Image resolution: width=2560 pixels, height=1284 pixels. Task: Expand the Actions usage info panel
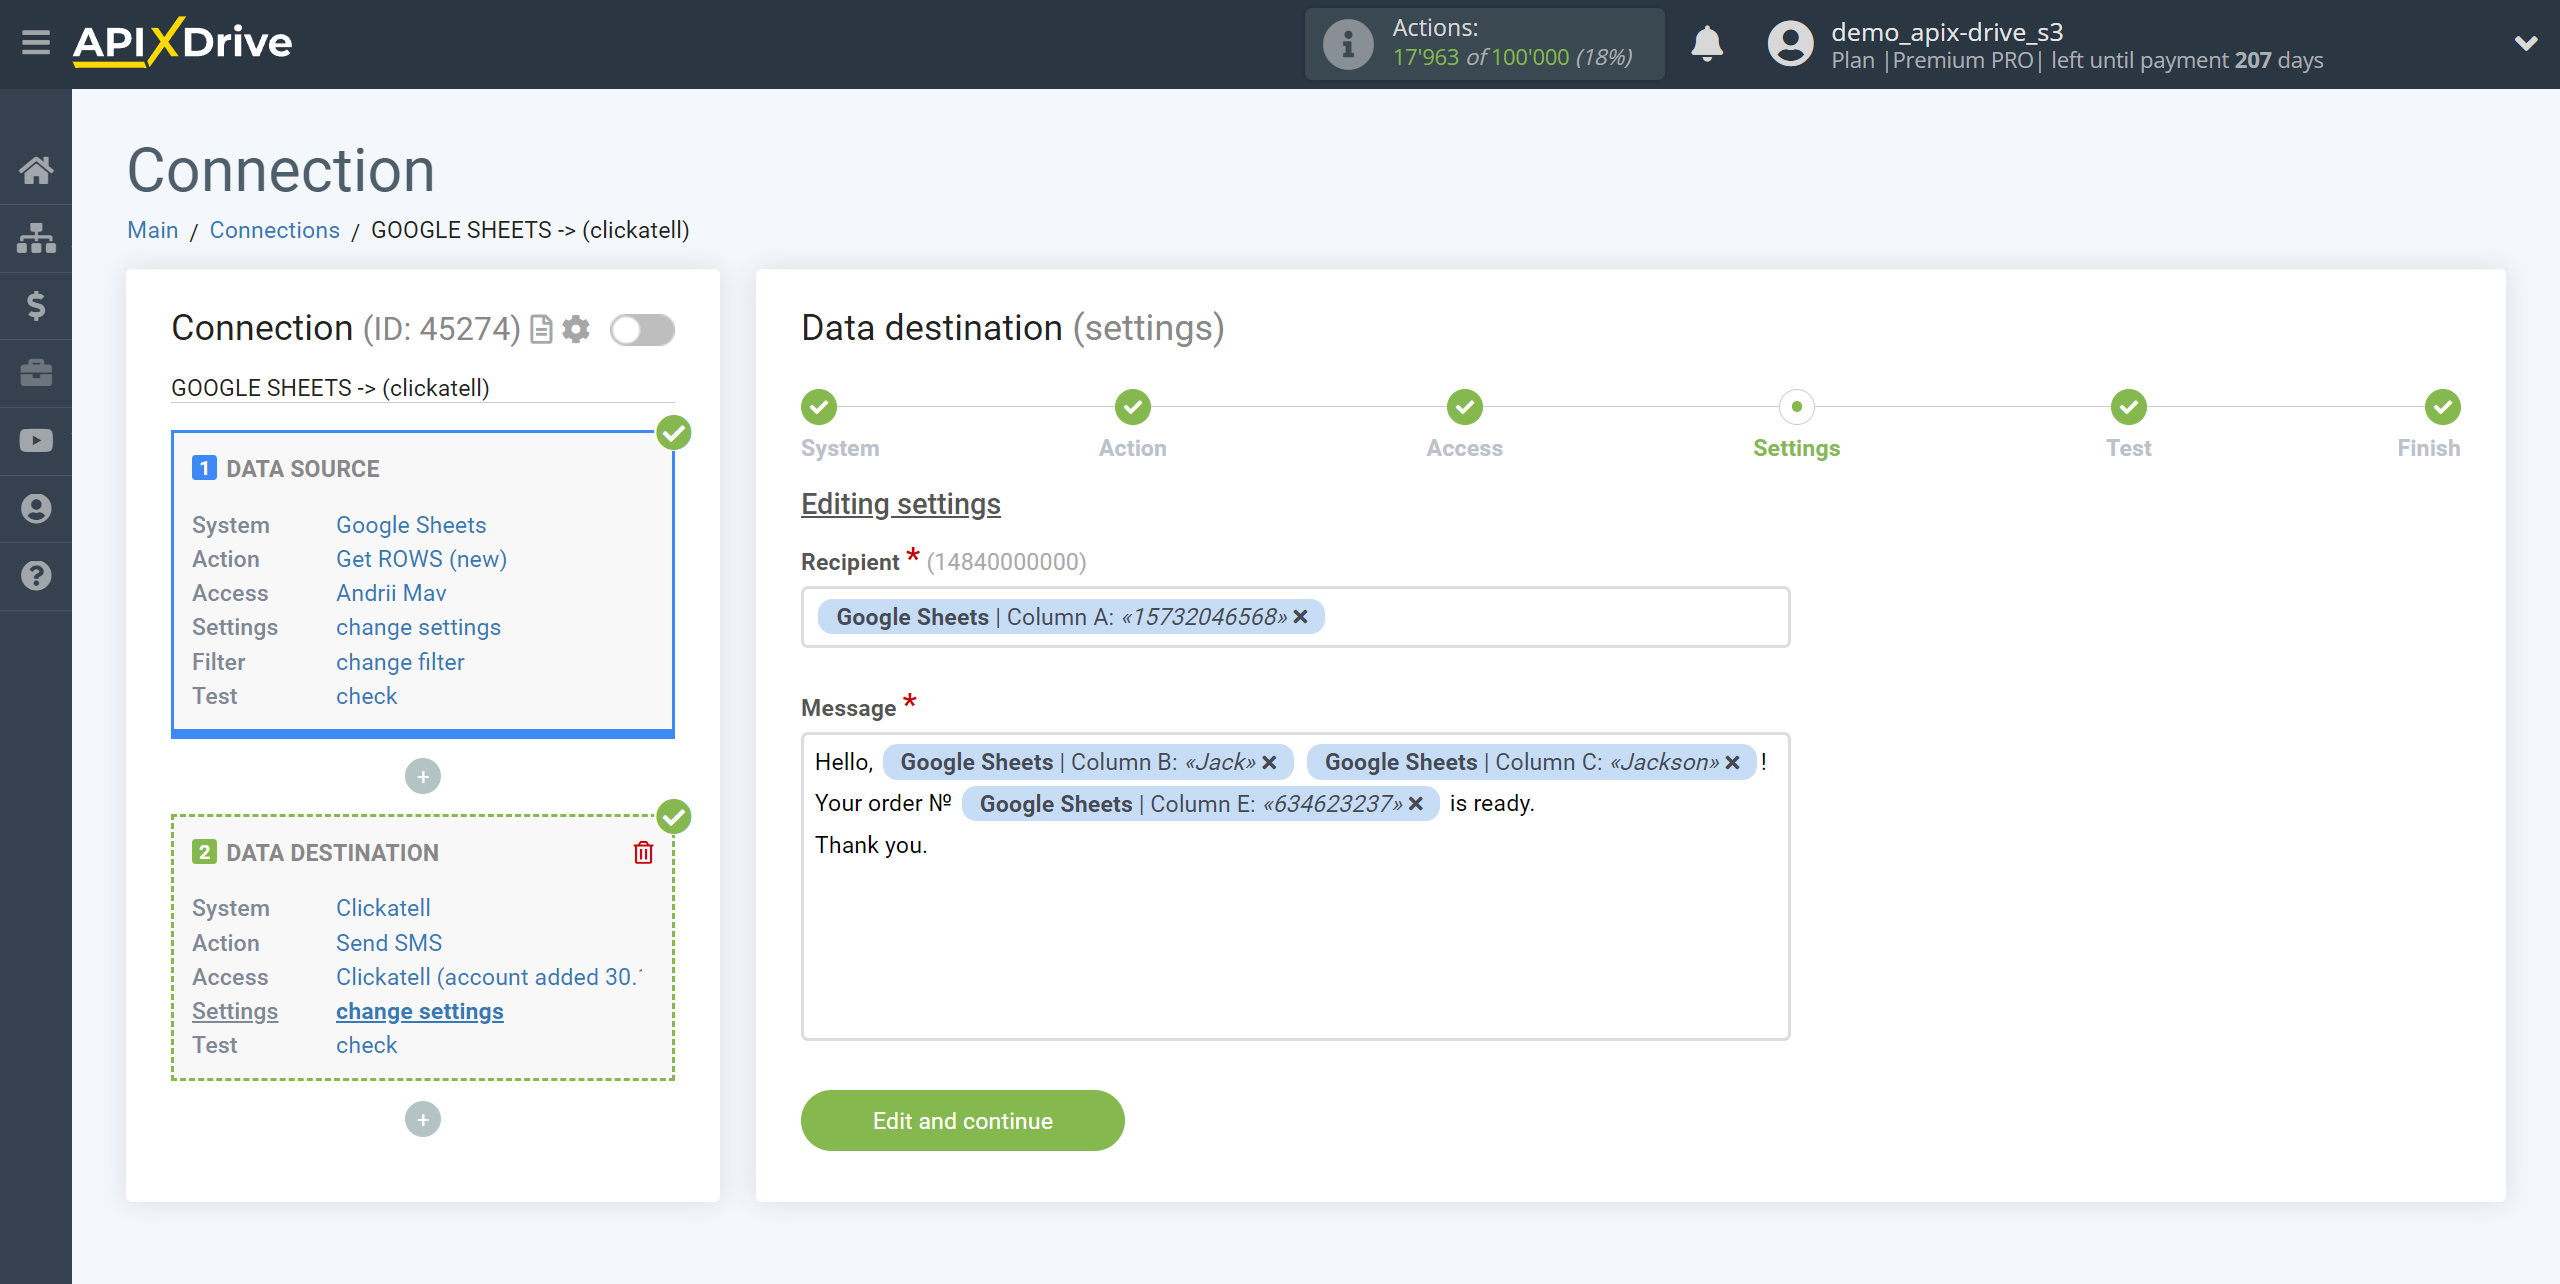pos(1347,44)
